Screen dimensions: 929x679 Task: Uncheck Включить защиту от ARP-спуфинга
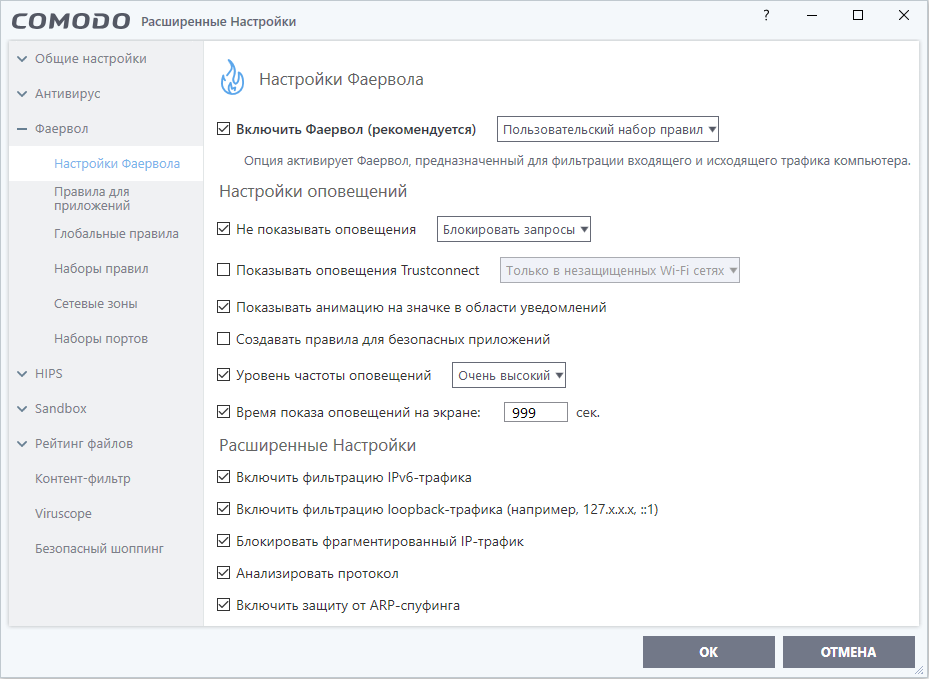click(x=224, y=605)
